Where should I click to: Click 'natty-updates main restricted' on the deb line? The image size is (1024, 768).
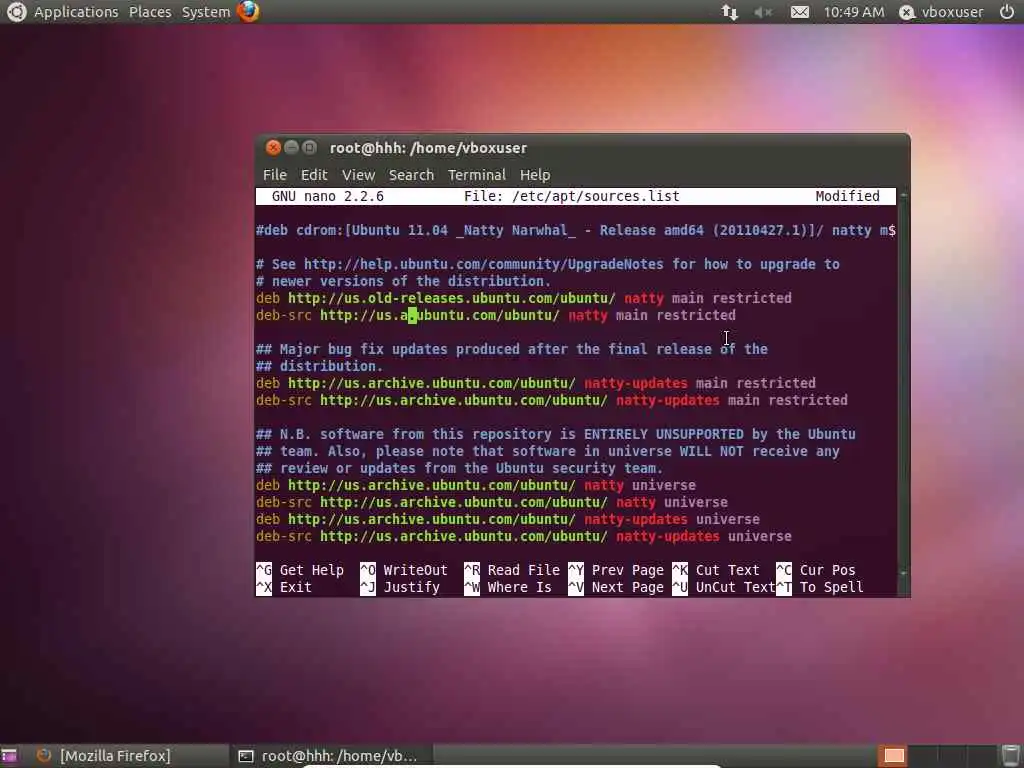(x=699, y=383)
